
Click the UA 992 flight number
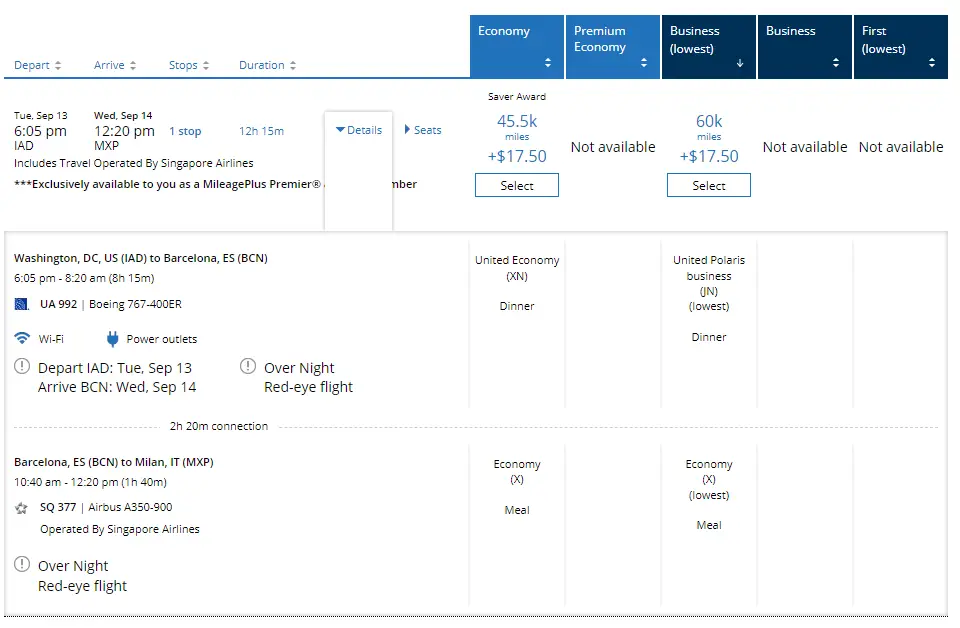click(59, 304)
